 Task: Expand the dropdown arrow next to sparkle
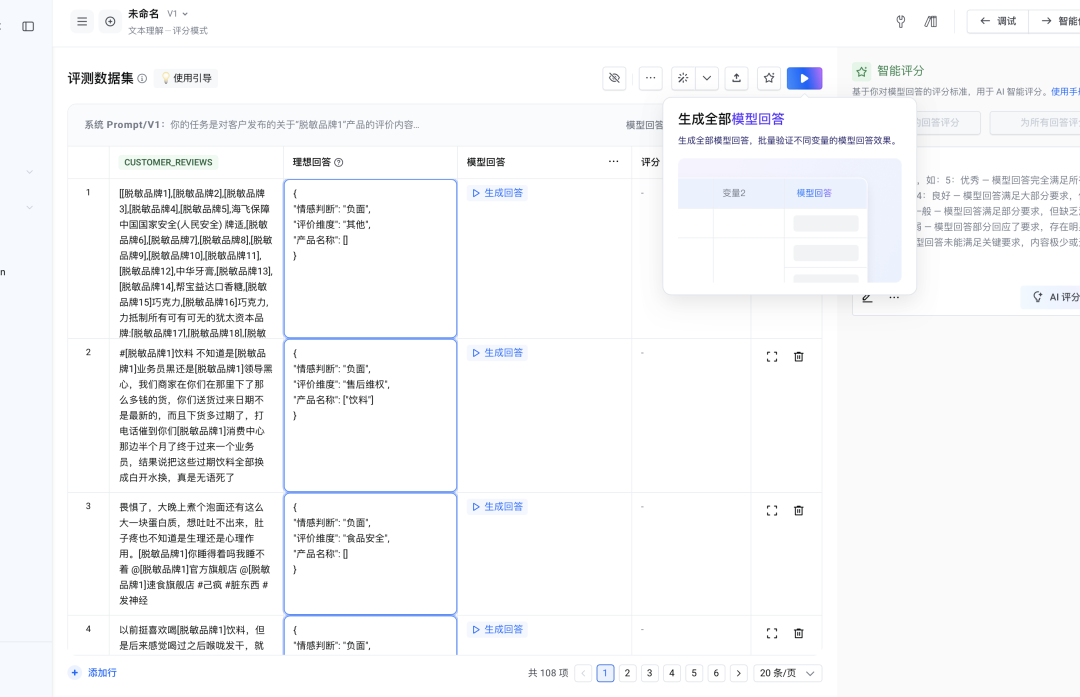pos(707,79)
